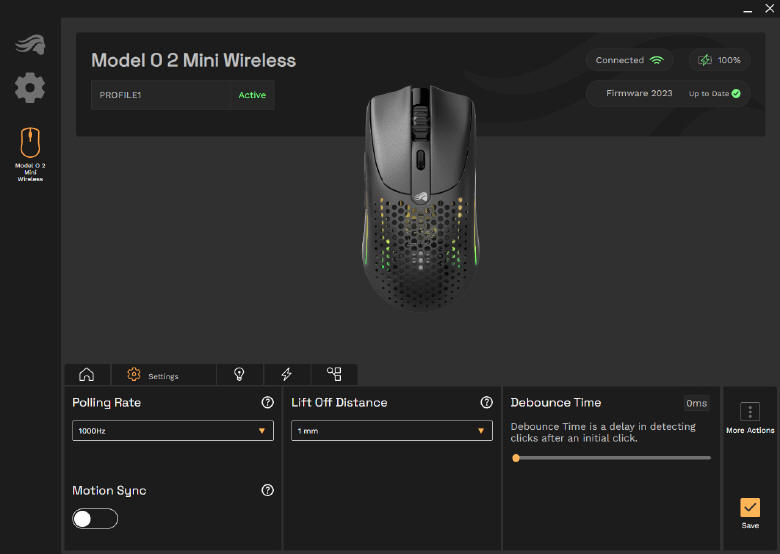This screenshot has width=780, height=554.
Task: Expand the Polling Rate 1000Hz dropdown
Action: [173, 431]
